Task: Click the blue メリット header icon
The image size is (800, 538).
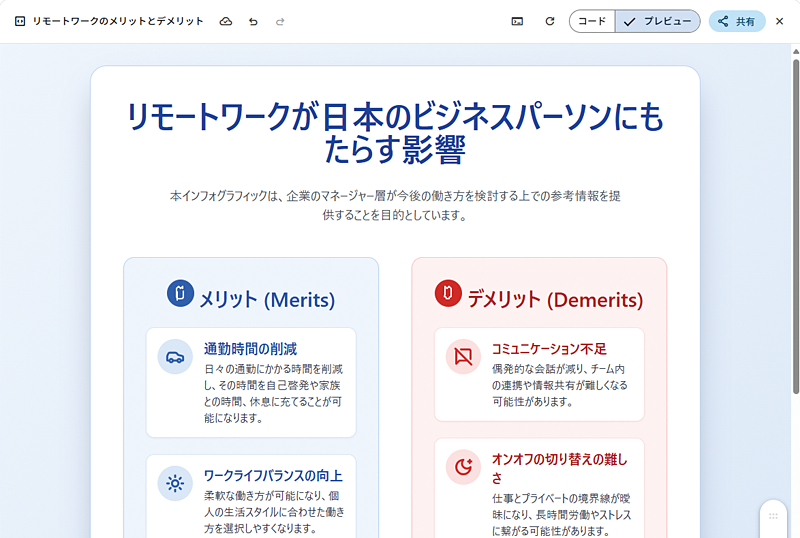Action: [x=180, y=293]
